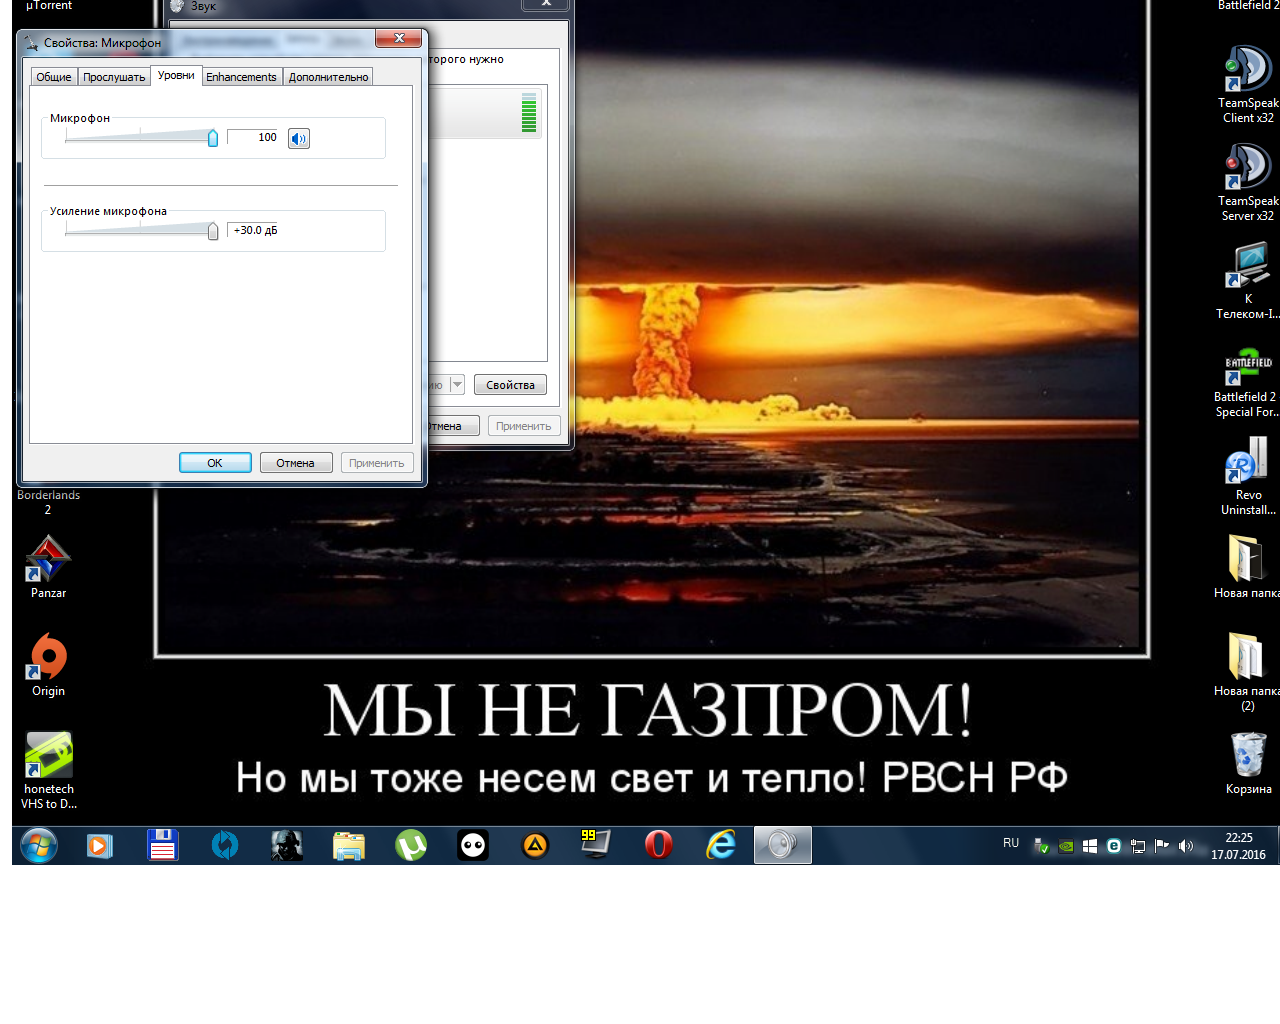
Task: Click the Microphone boost slider handle
Action: [x=213, y=231]
